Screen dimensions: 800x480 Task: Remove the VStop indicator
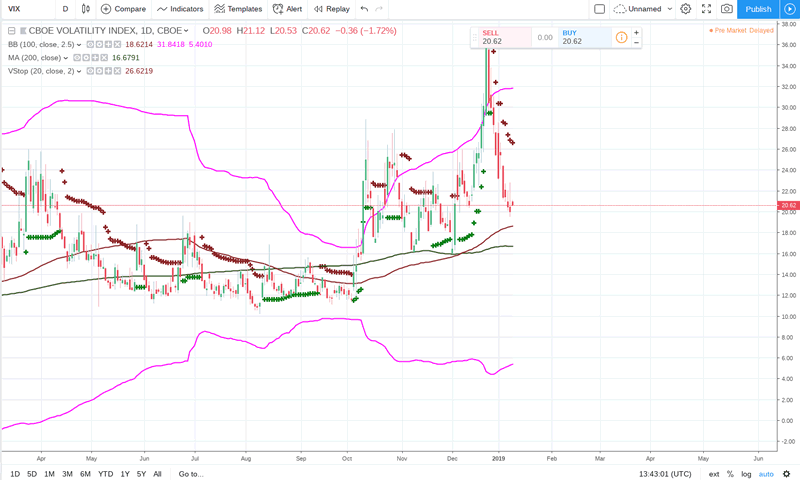coord(117,71)
